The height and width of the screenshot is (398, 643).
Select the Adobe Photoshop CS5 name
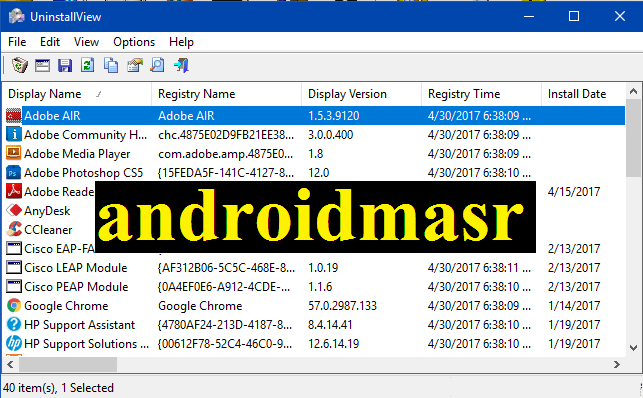[x=83, y=173]
